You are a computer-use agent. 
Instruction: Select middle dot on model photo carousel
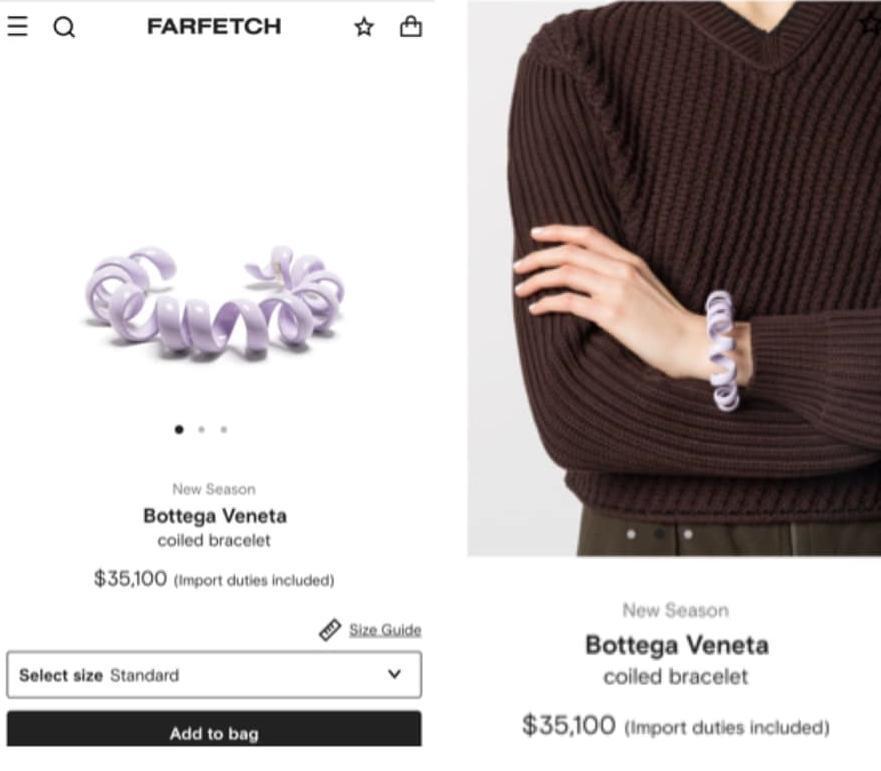(x=660, y=533)
